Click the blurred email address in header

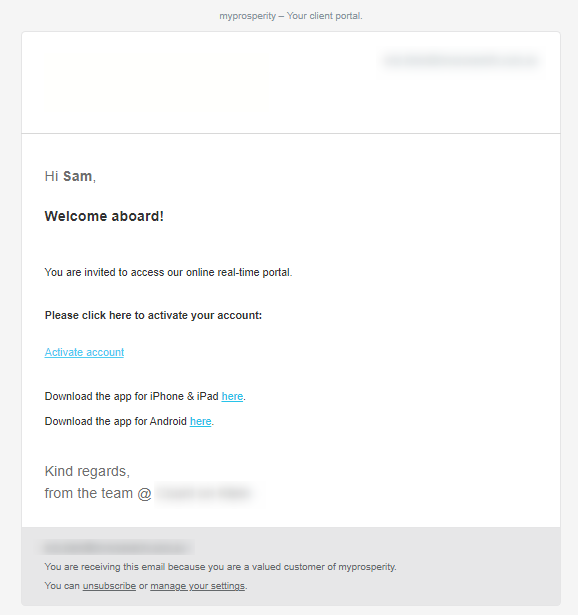[461, 61]
